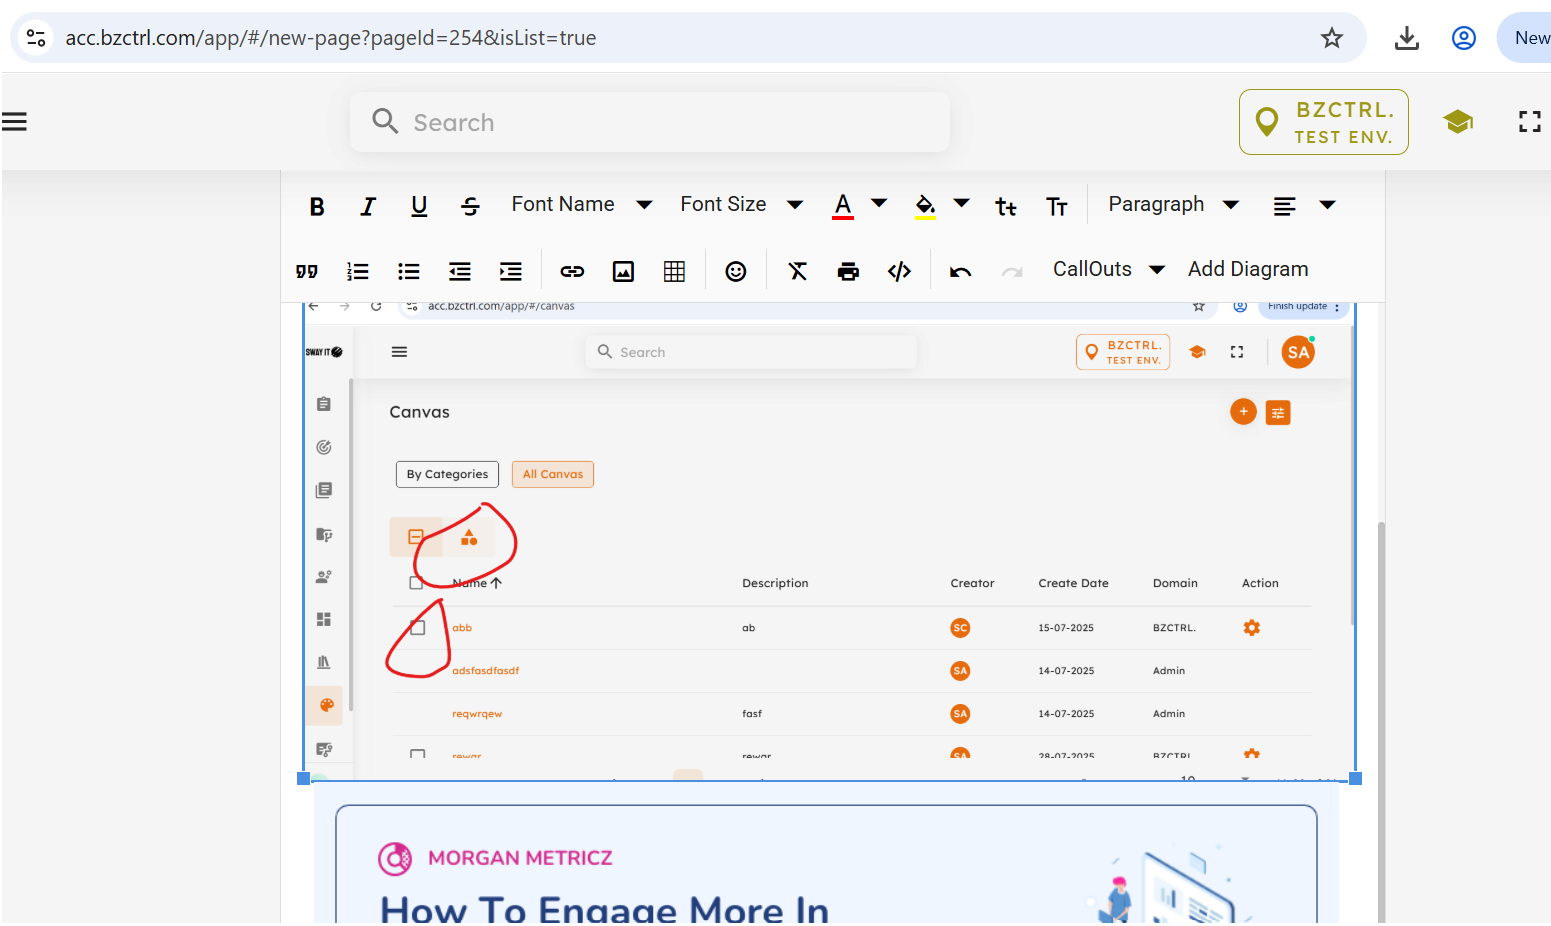Expand the Font Size dropdown
This screenshot has height=926, width=1551.
741,205
